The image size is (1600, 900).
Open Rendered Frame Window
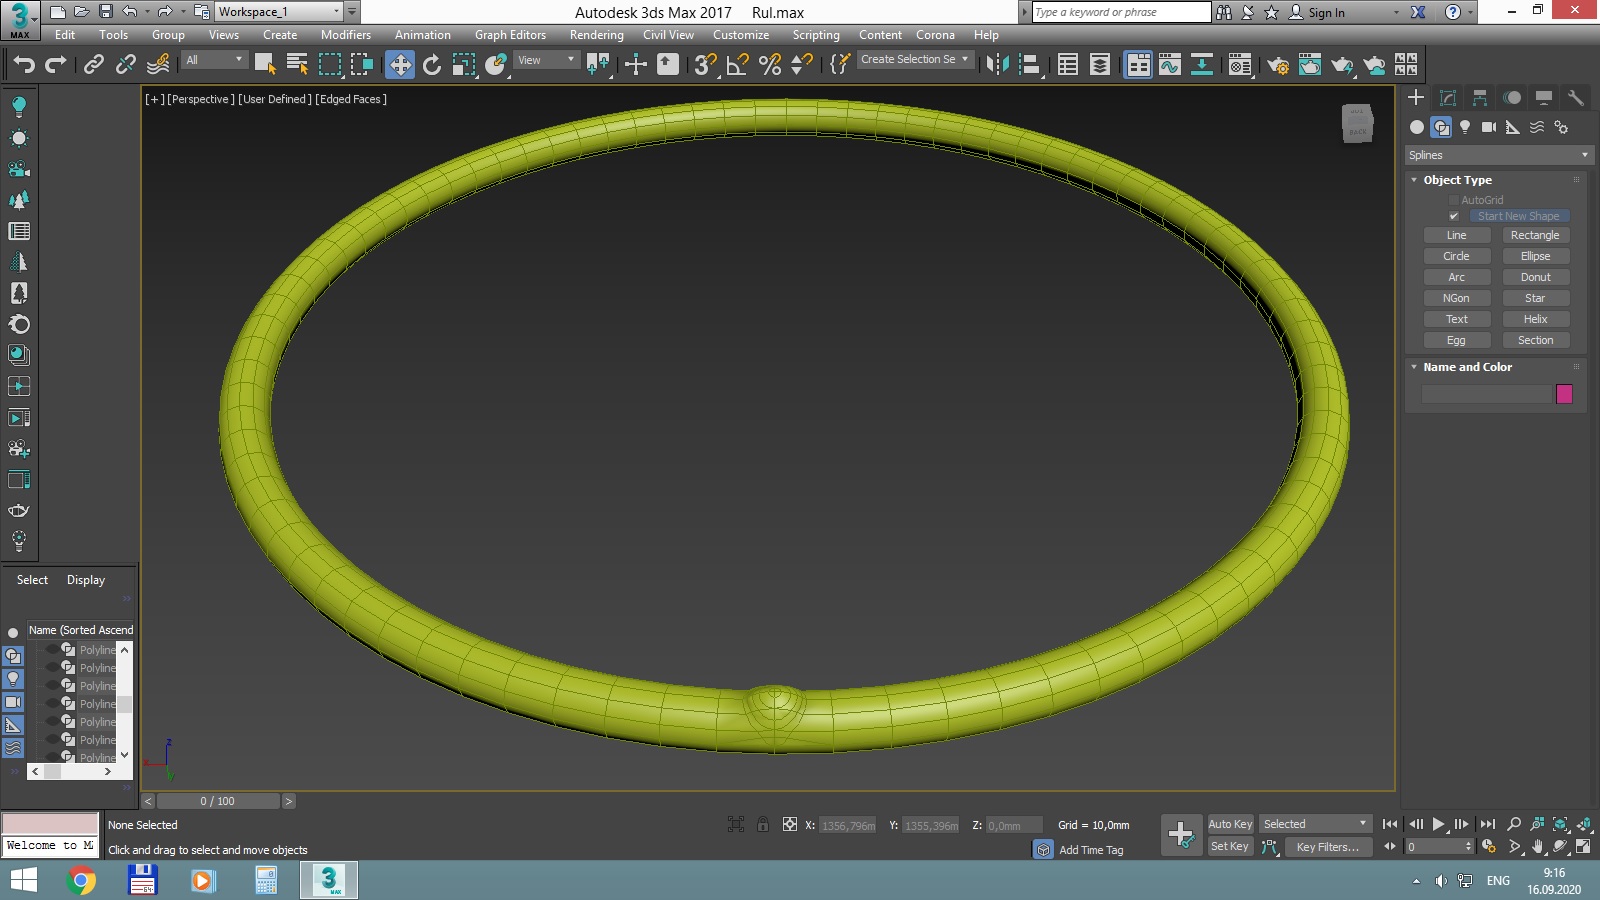point(1310,65)
